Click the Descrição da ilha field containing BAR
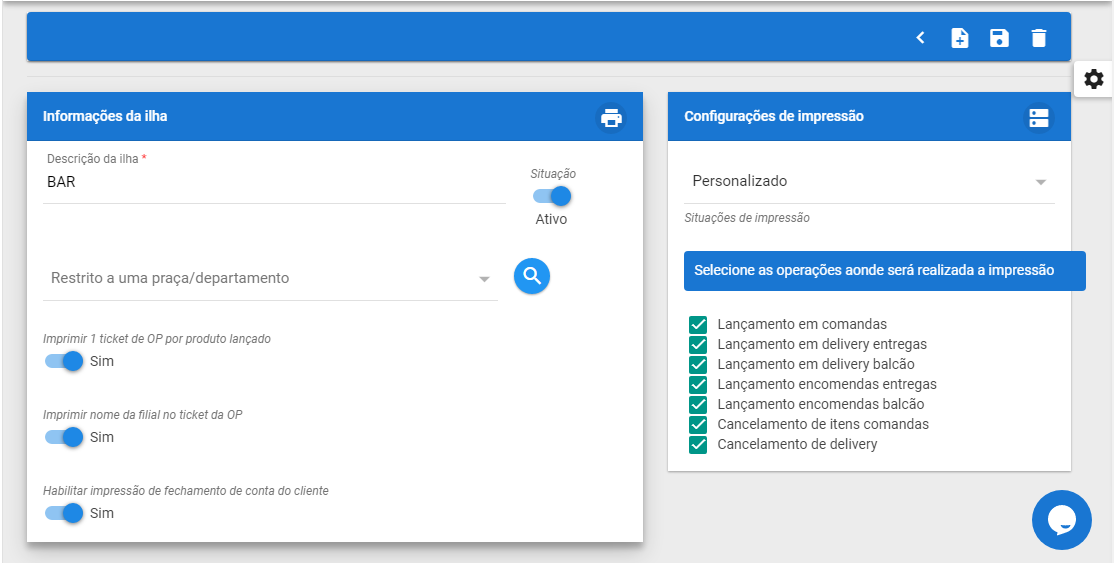Screen dimensions: 1114x563 pos(274,182)
